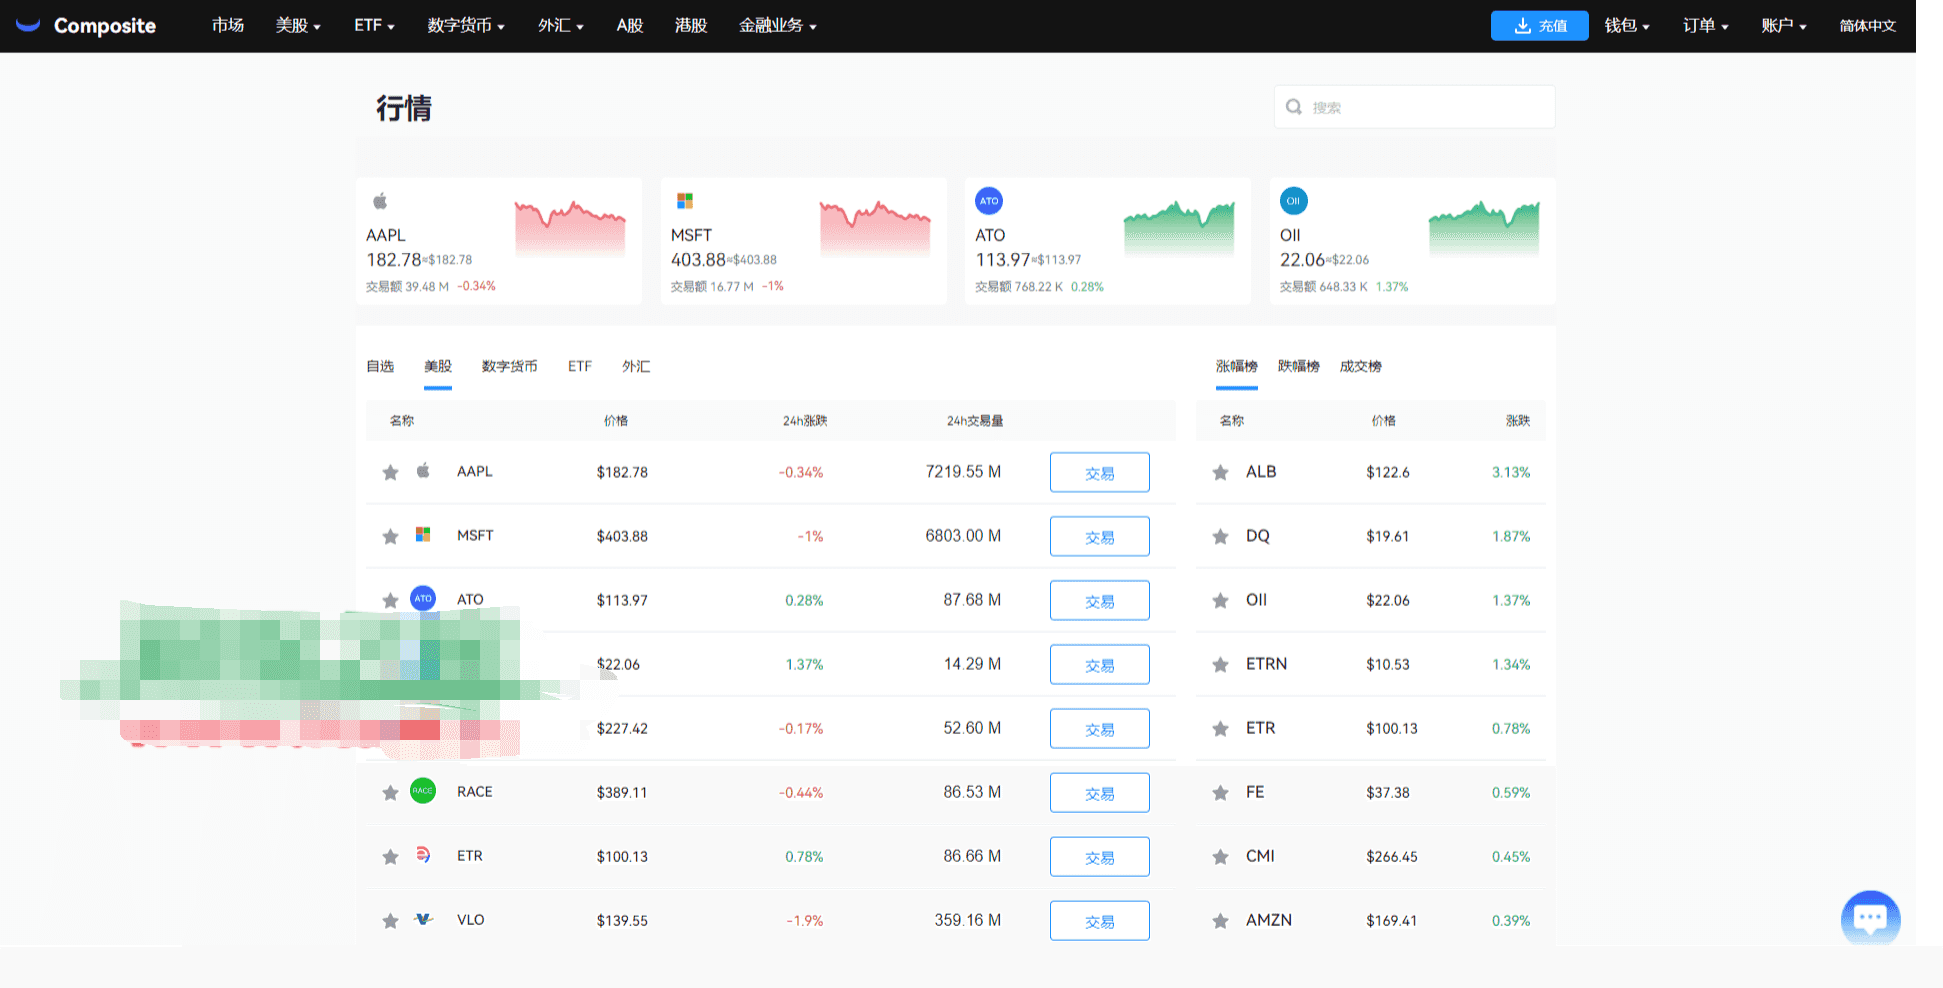Click the Microsoft logo in MSFT row

(x=423, y=535)
